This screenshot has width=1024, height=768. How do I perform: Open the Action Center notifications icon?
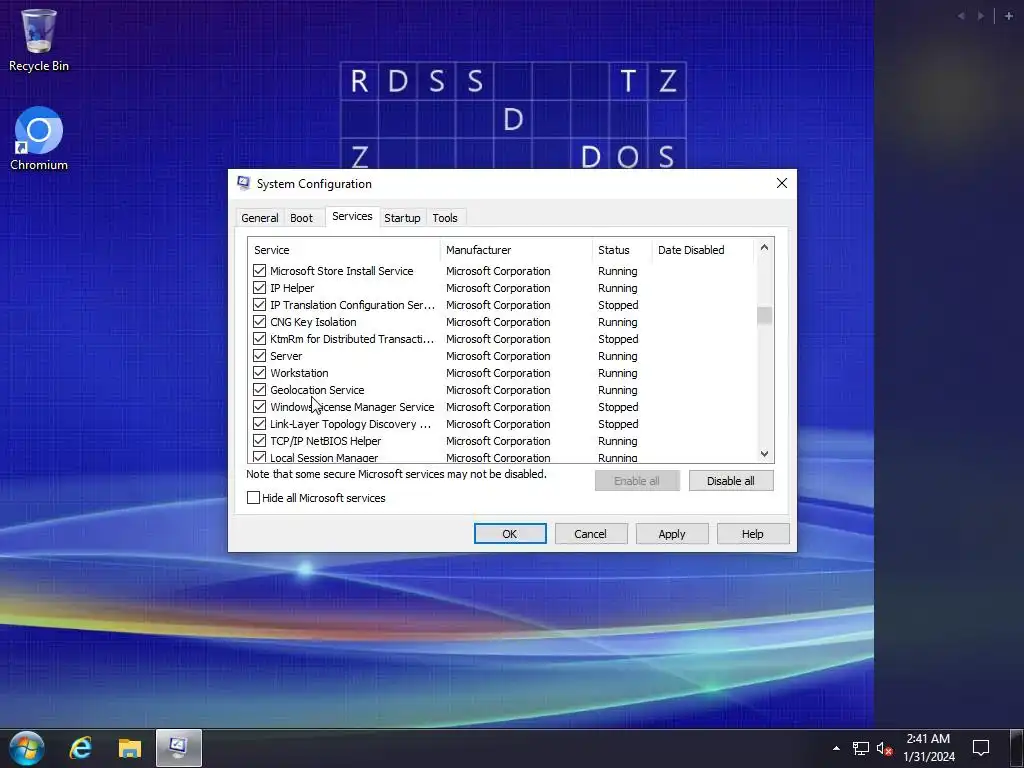click(981, 748)
